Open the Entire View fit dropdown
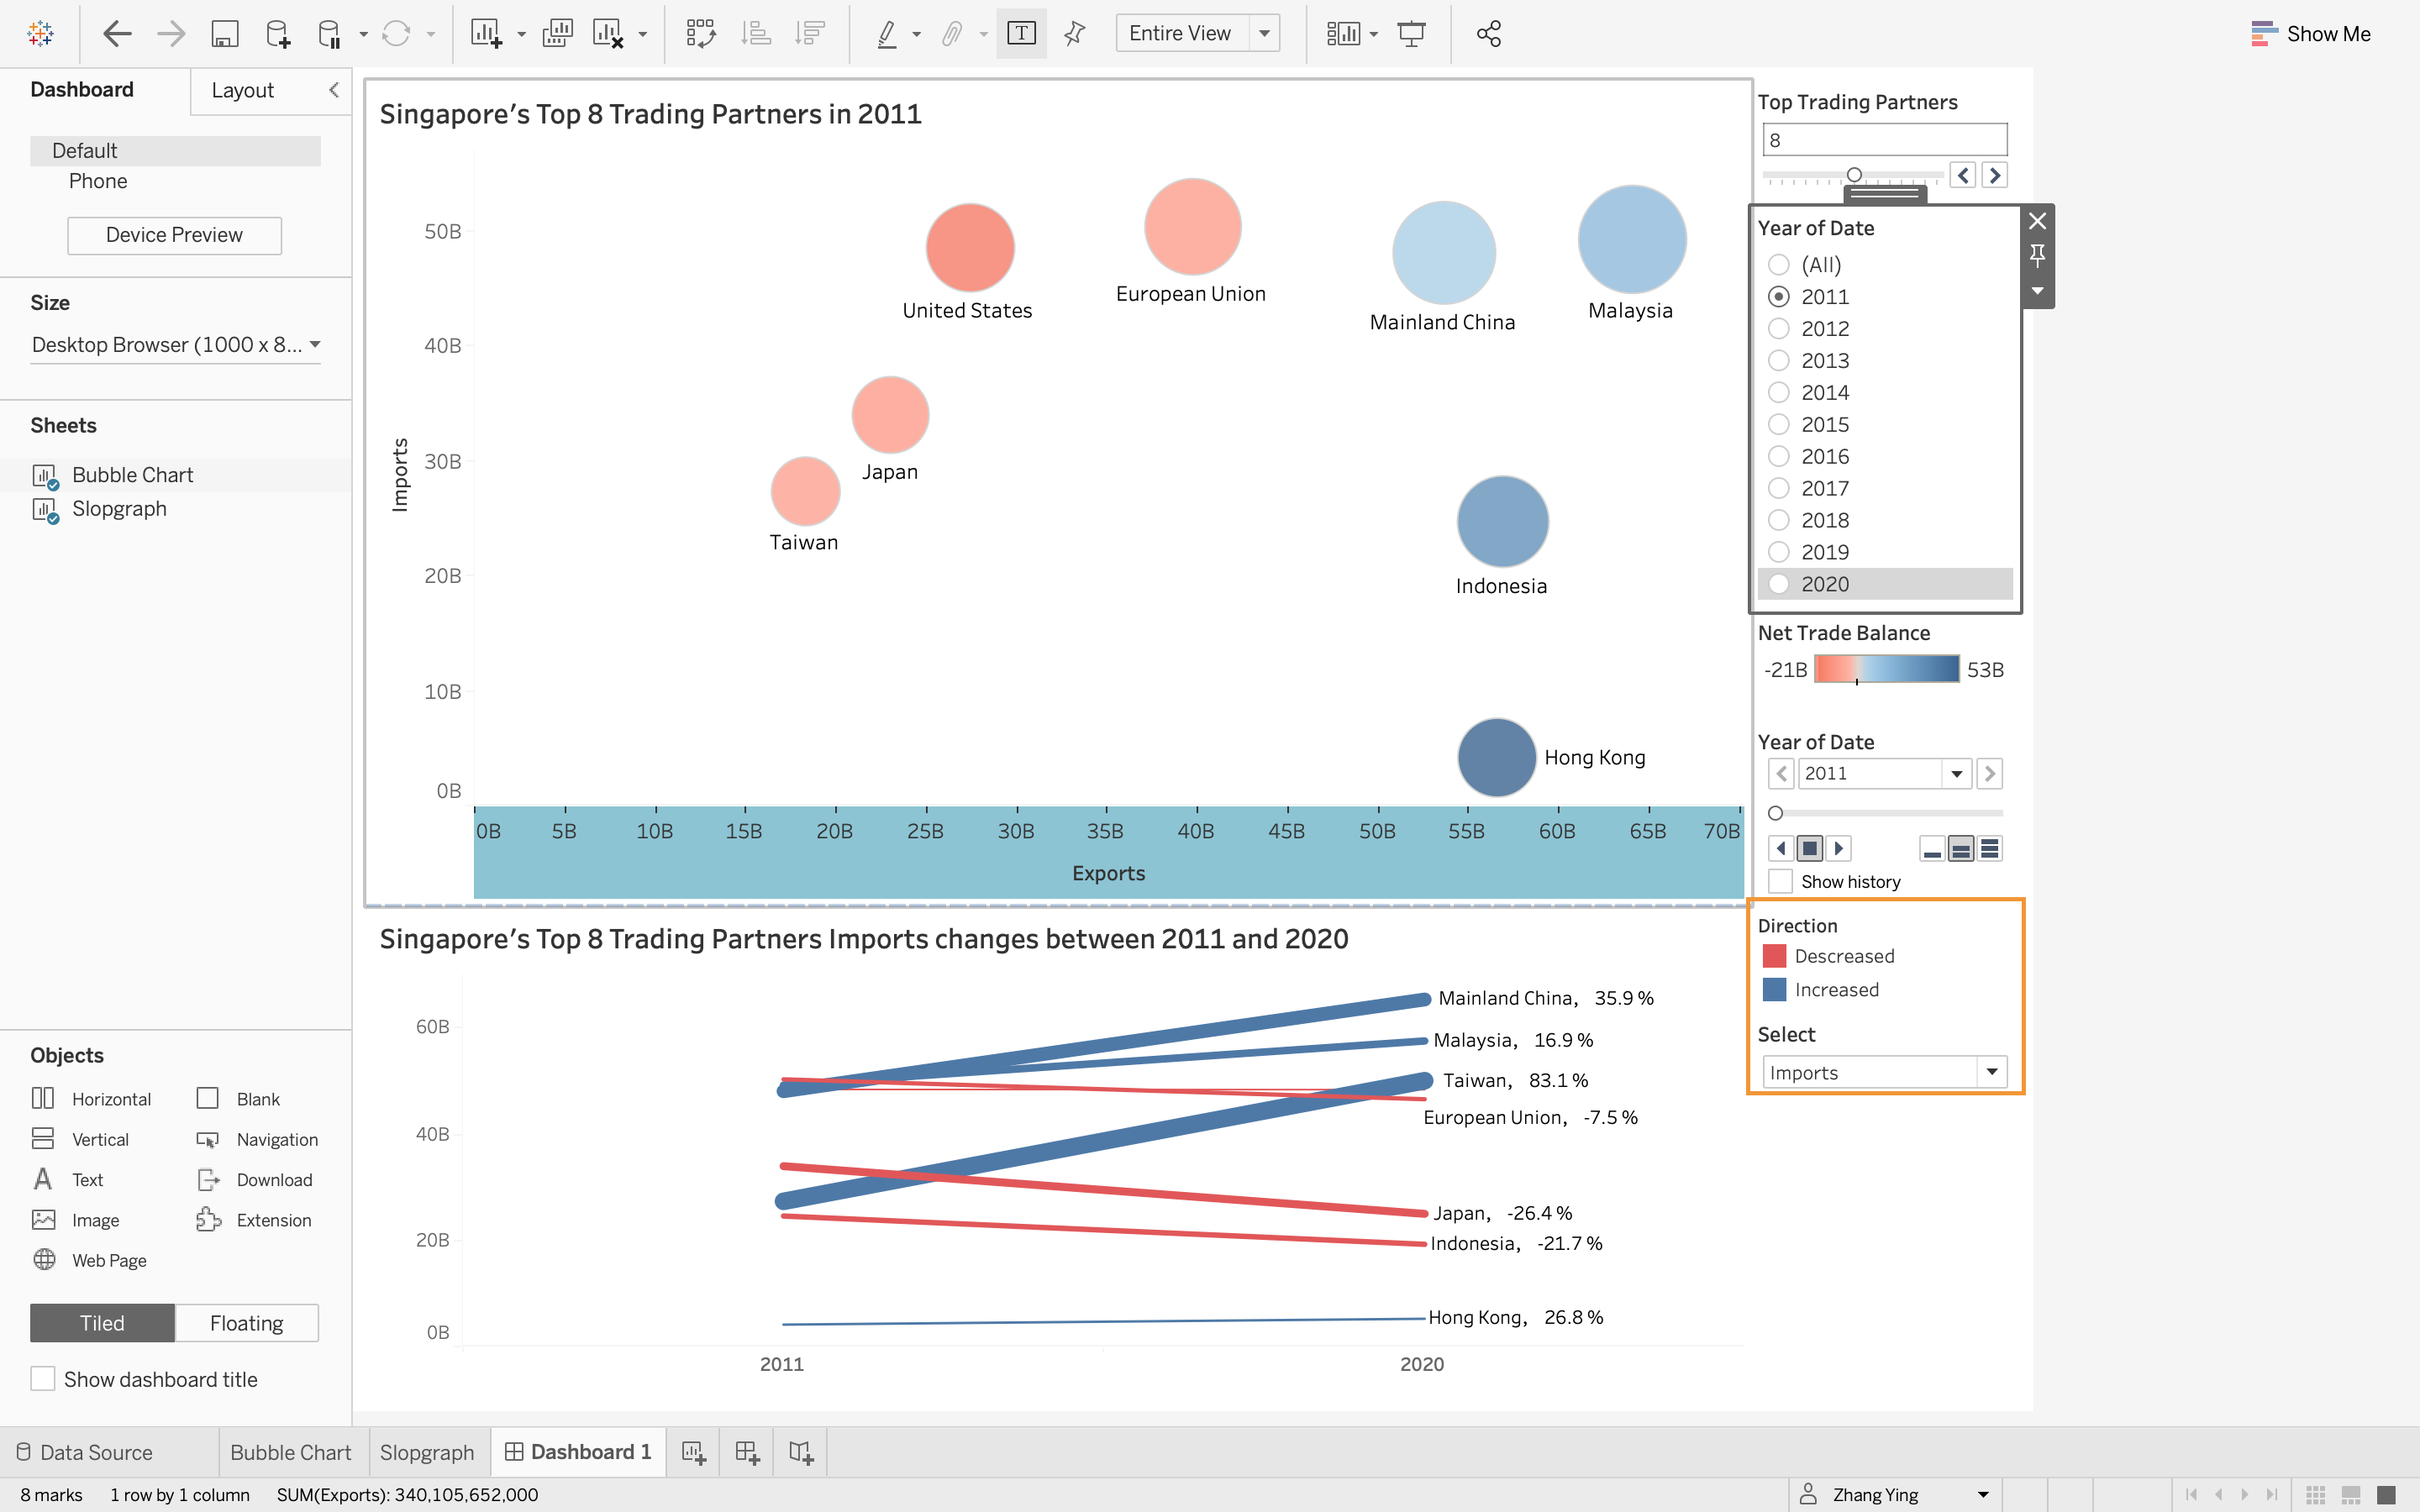Screen dimensions: 2420x1512 tap(1265, 34)
